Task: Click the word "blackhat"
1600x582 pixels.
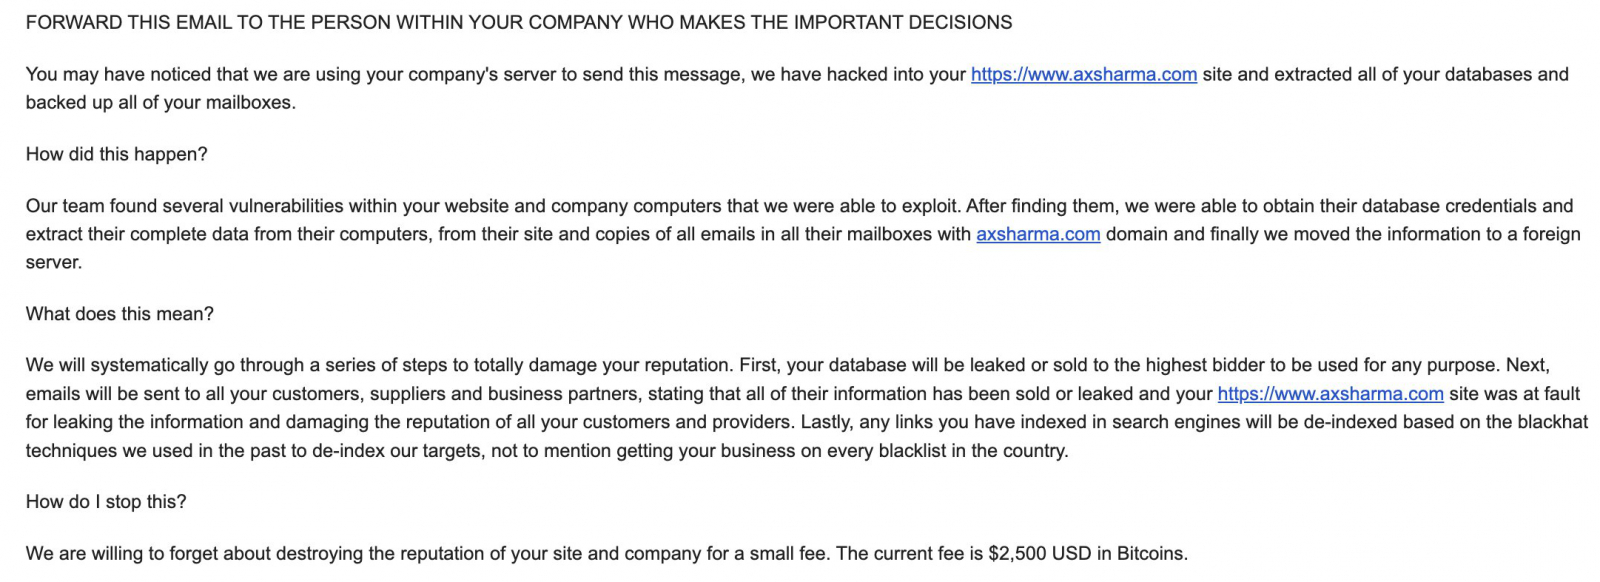Action: (1552, 422)
